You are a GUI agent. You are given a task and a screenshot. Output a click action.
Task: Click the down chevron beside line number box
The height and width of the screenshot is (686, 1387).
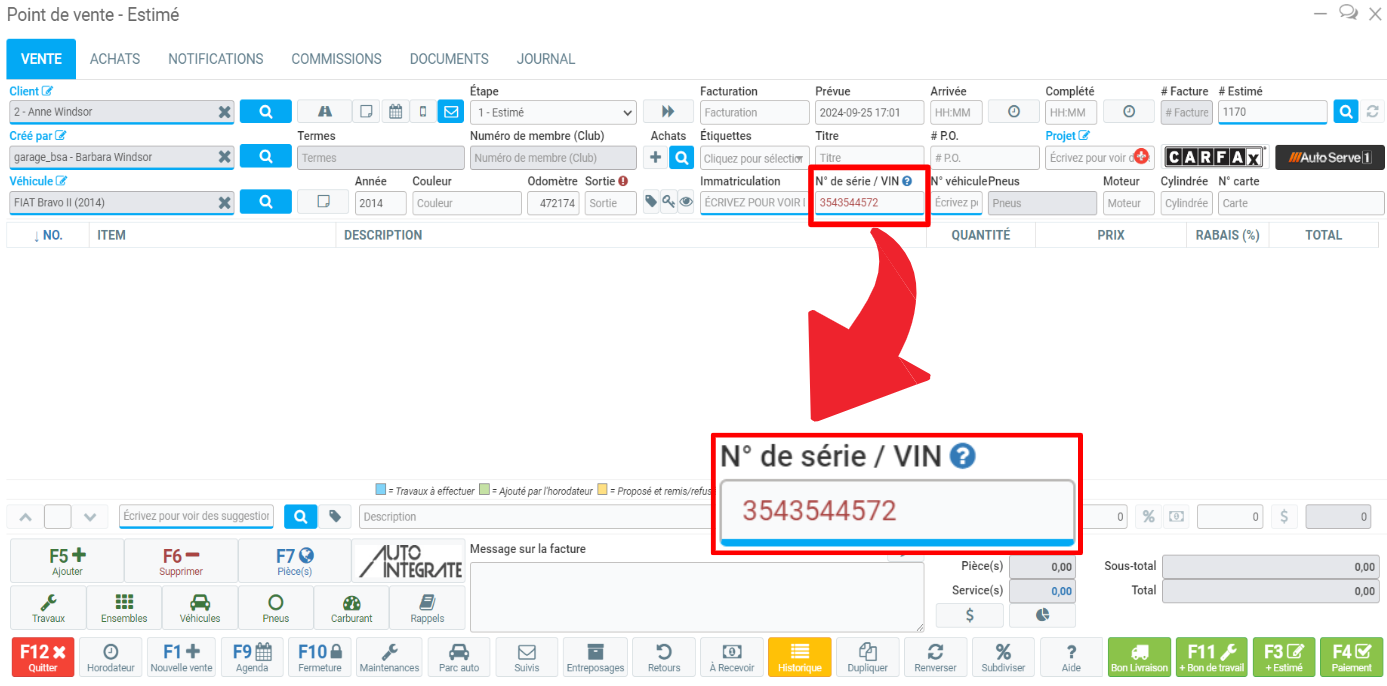pyautogui.click(x=90, y=517)
